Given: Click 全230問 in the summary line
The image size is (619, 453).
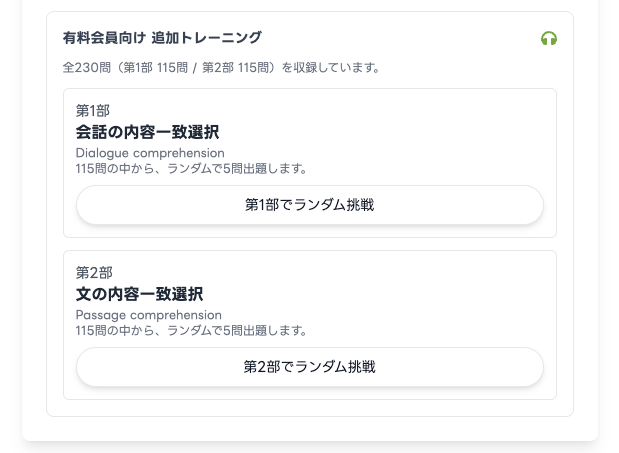Looking at the screenshot, I should (84, 68).
